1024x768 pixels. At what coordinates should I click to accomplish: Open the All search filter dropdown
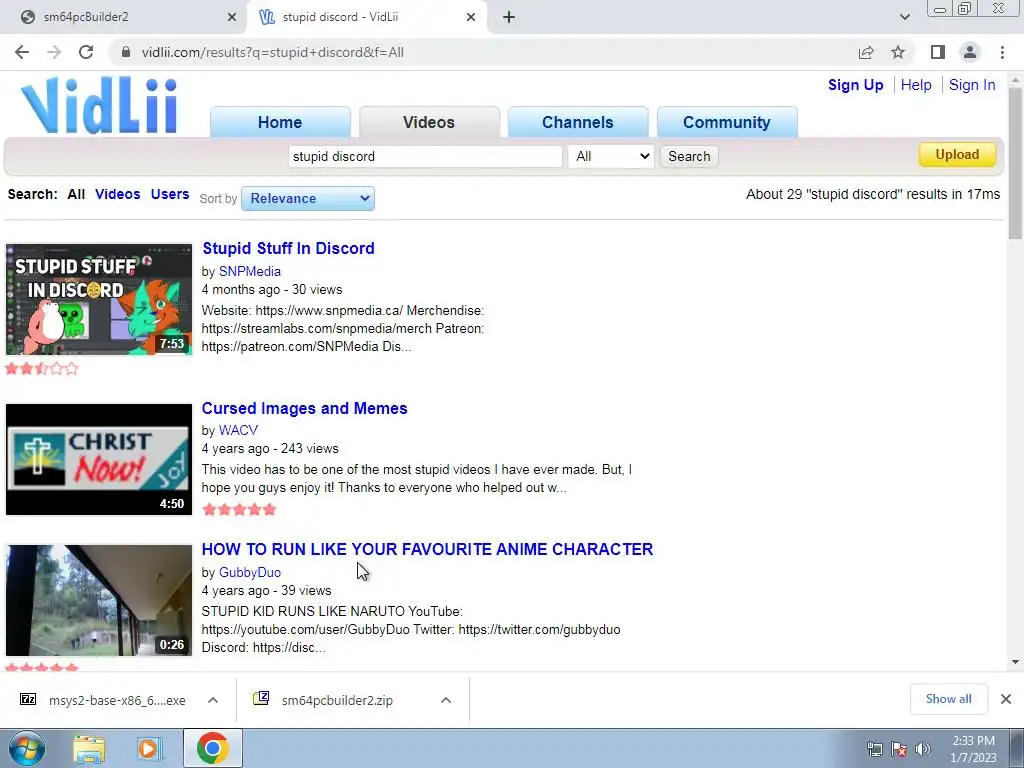(x=611, y=156)
